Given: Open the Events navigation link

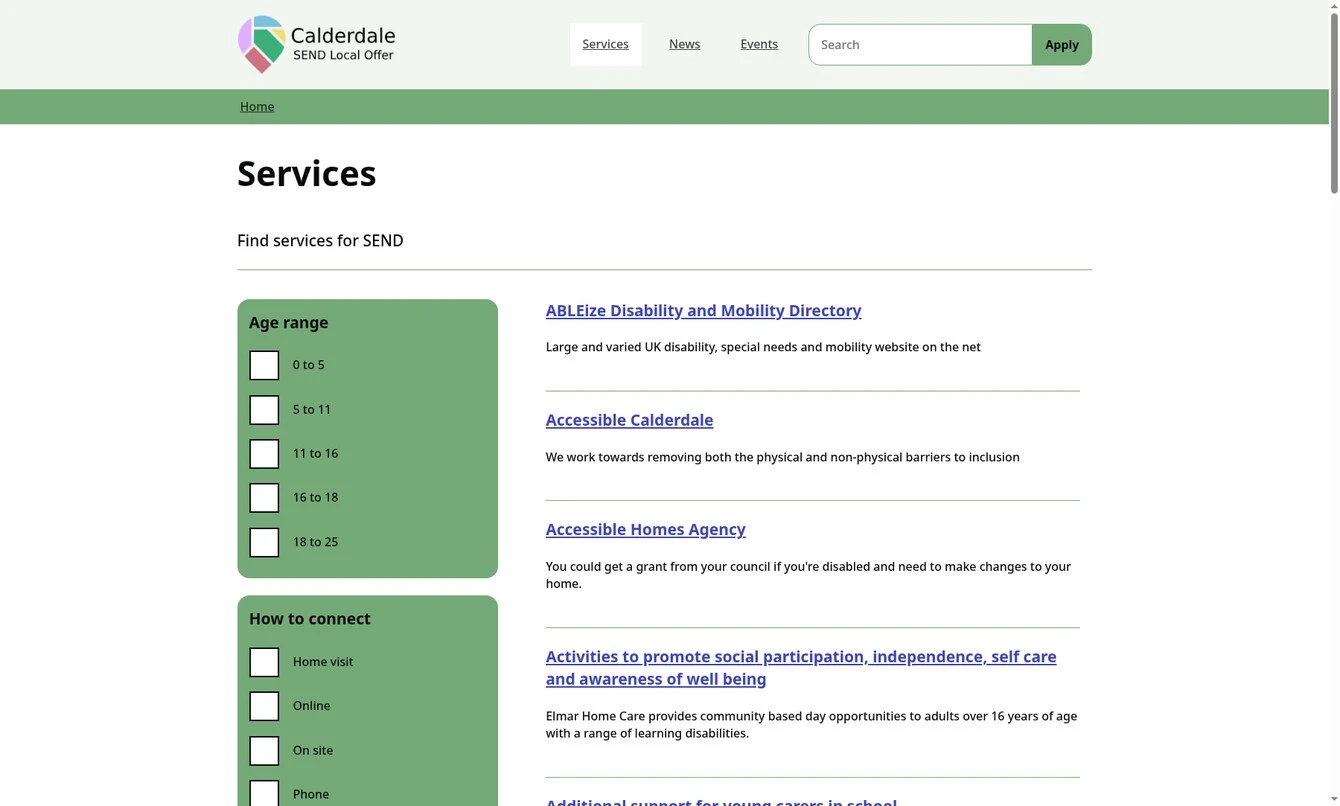Looking at the screenshot, I should coord(759,44).
